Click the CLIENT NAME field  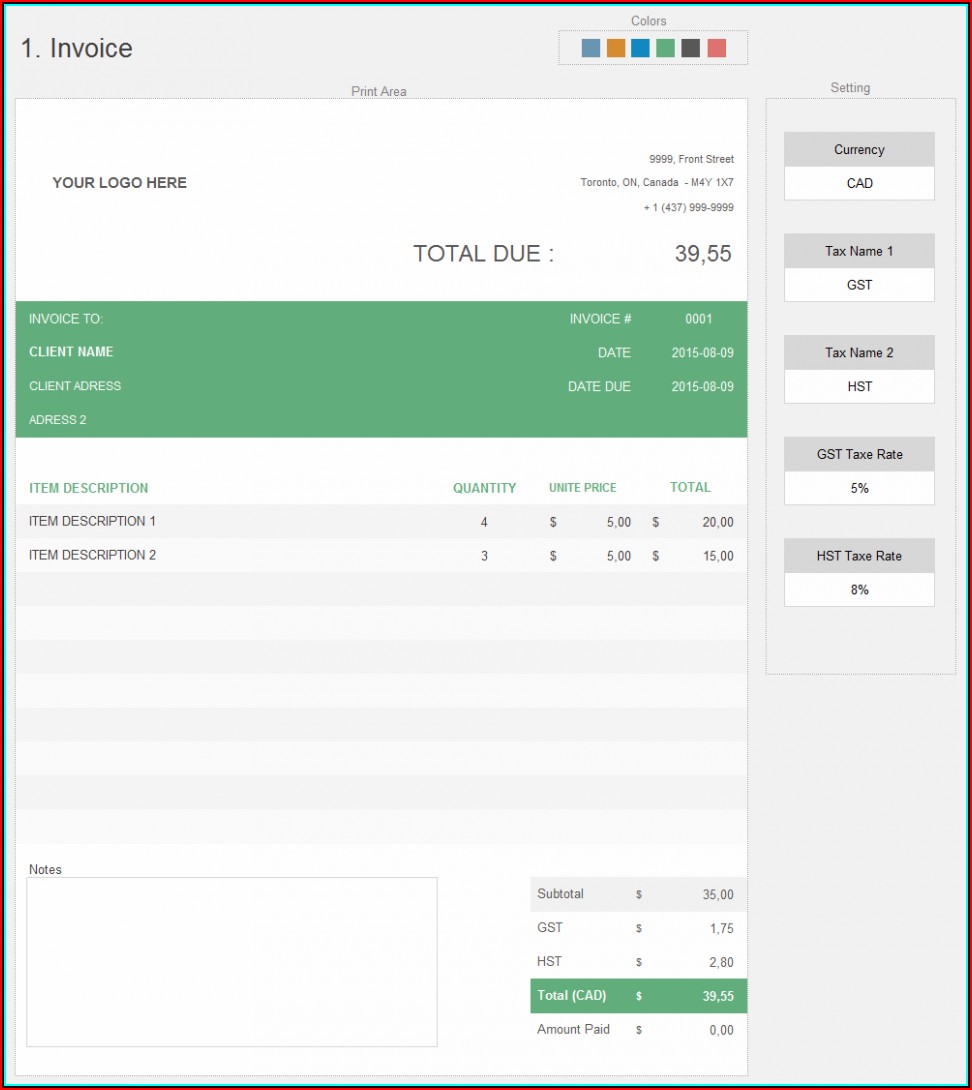[71, 352]
